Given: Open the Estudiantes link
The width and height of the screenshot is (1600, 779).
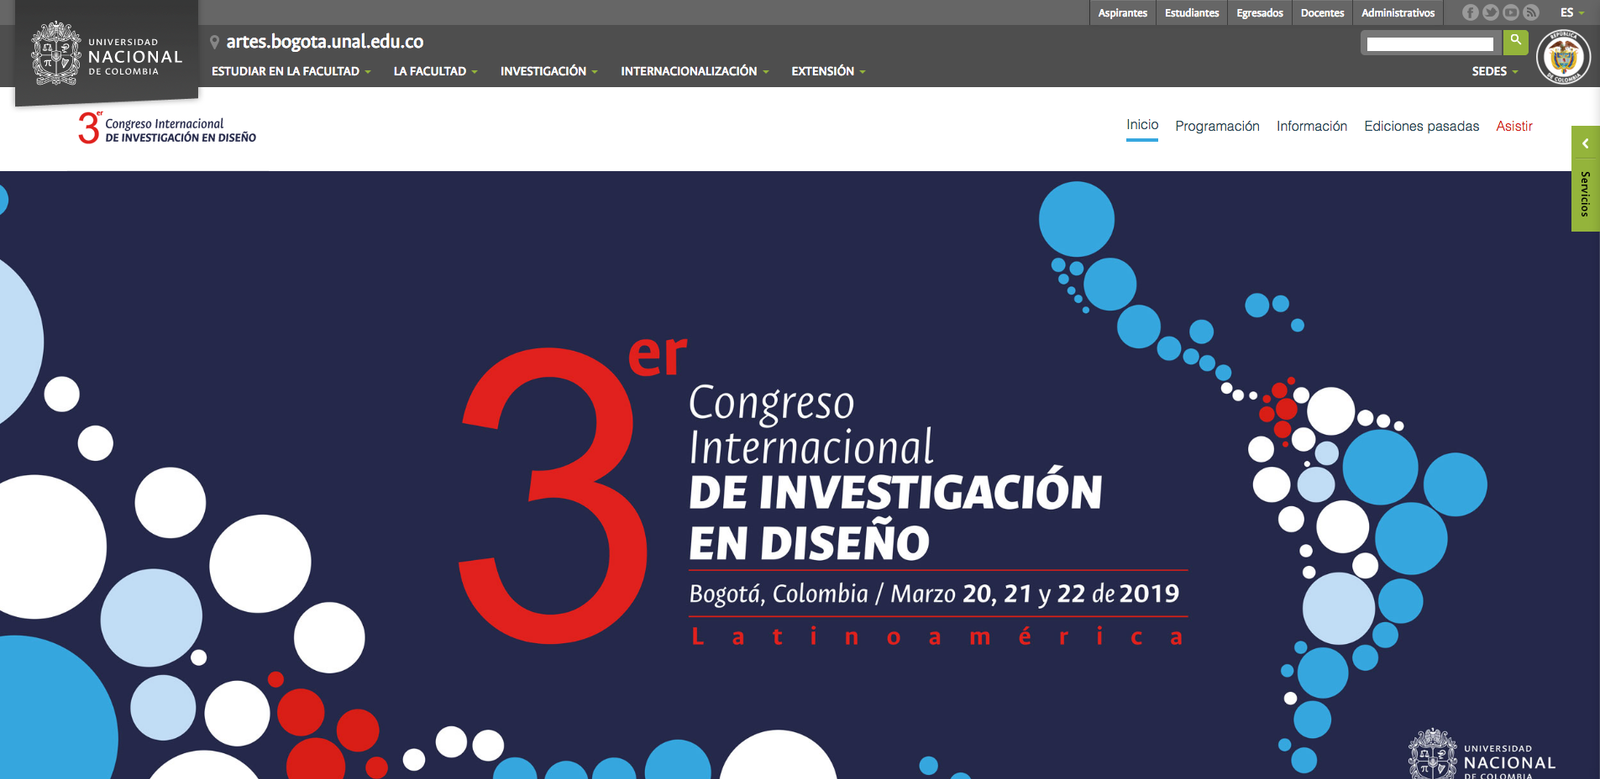Looking at the screenshot, I should [x=1192, y=13].
